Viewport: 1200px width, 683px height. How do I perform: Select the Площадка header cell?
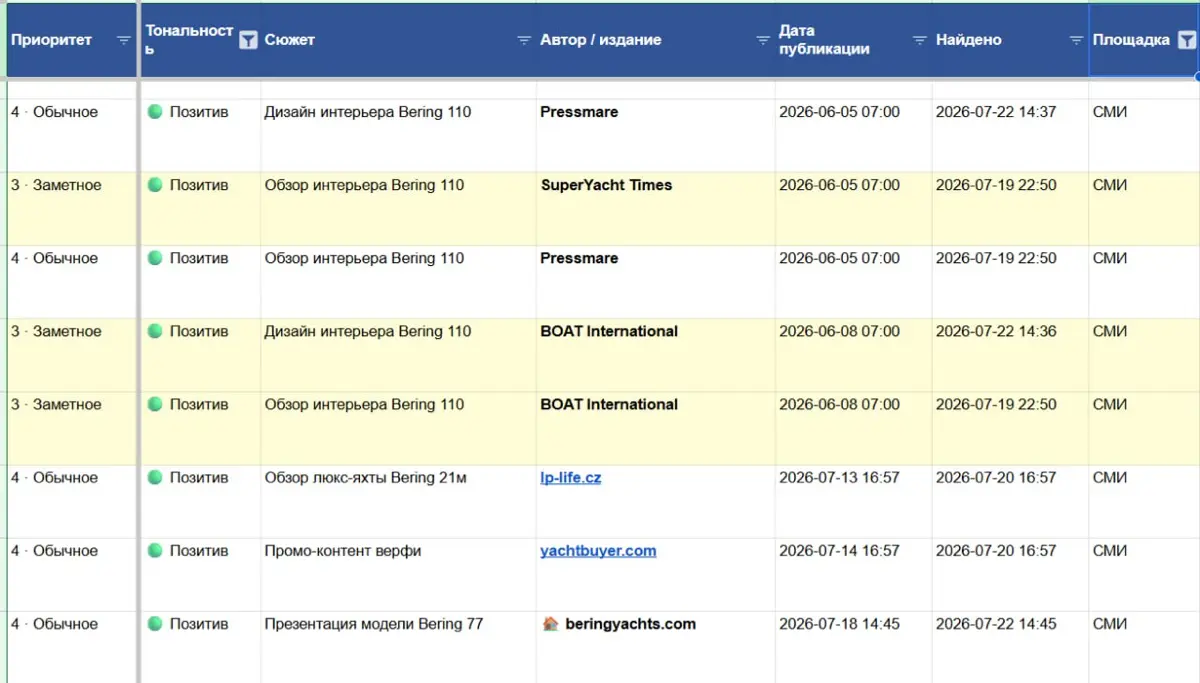[x=1144, y=40]
